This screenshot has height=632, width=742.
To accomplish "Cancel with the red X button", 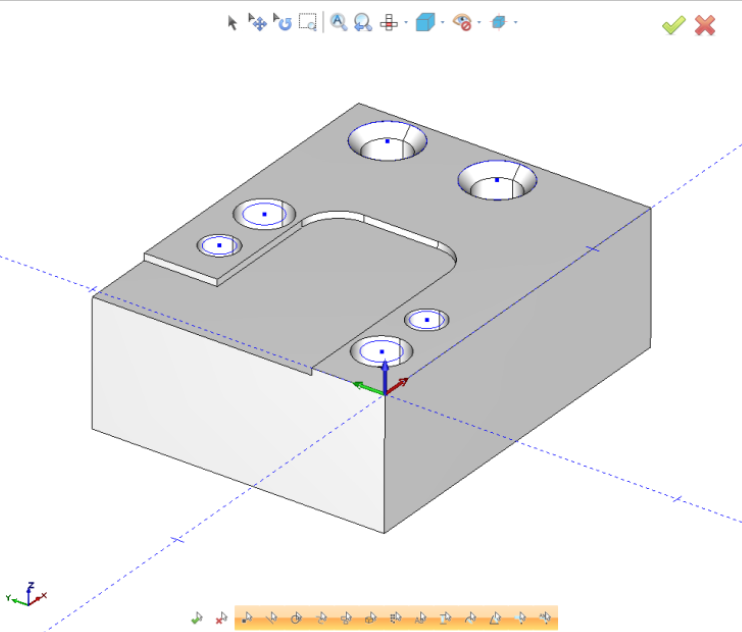I will (x=705, y=25).
